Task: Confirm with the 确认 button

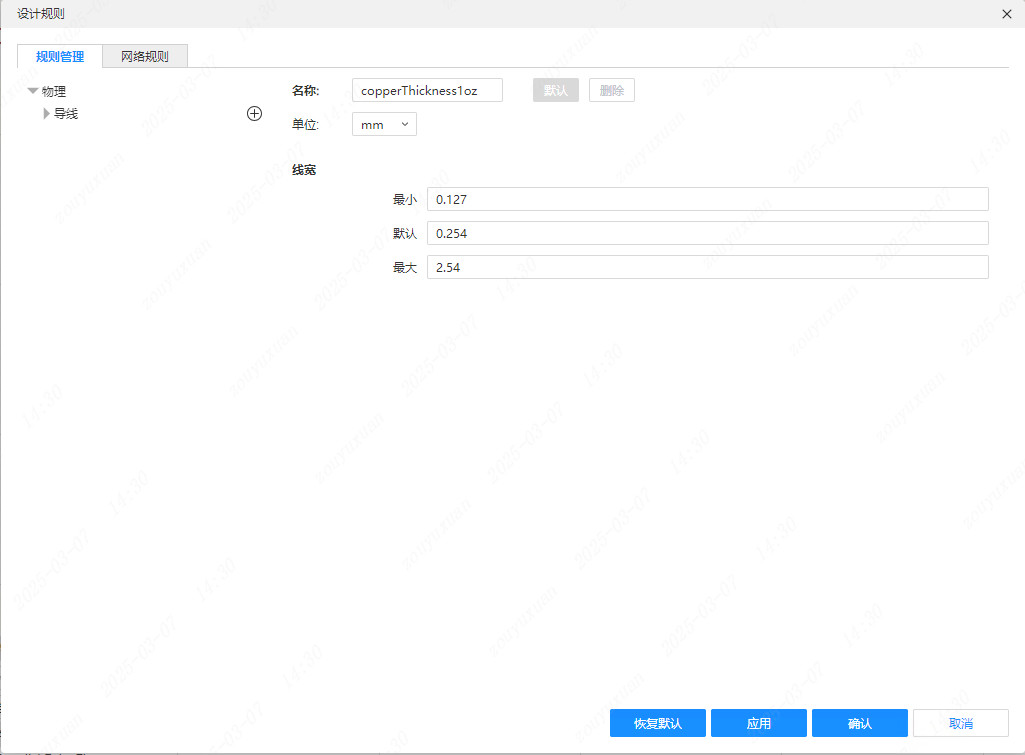Action: pyautogui.click(x=859, y=723)
